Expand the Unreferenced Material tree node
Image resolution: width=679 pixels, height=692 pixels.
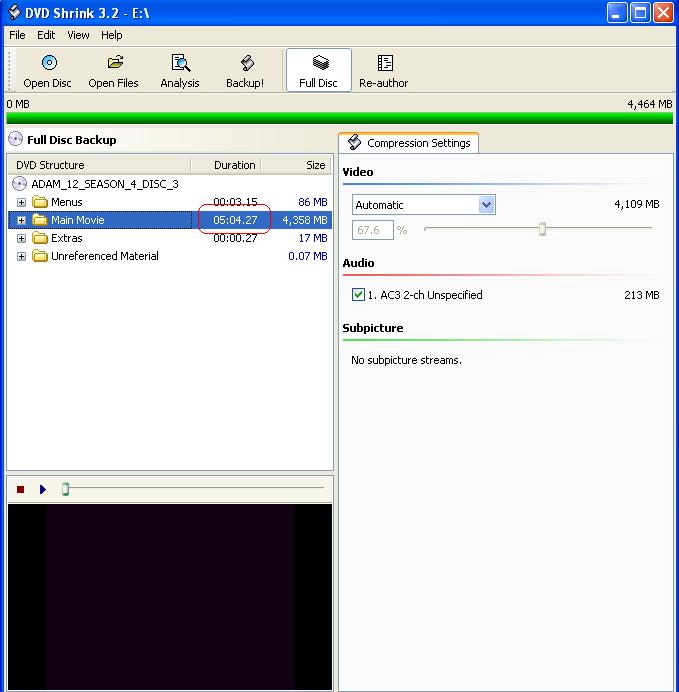21,256
